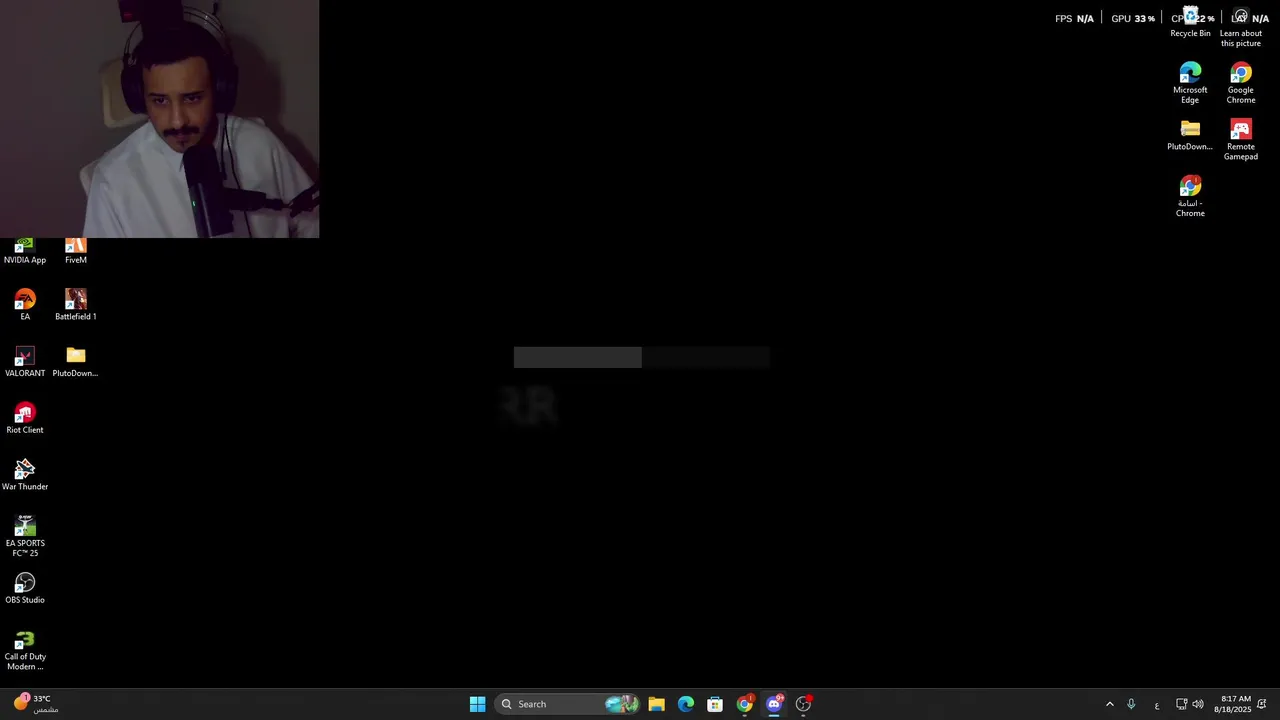This screenshot has width=1280, height=720.
Task: Select the Microsoft Edge desktop shortcut
Action: point(1190,83)
